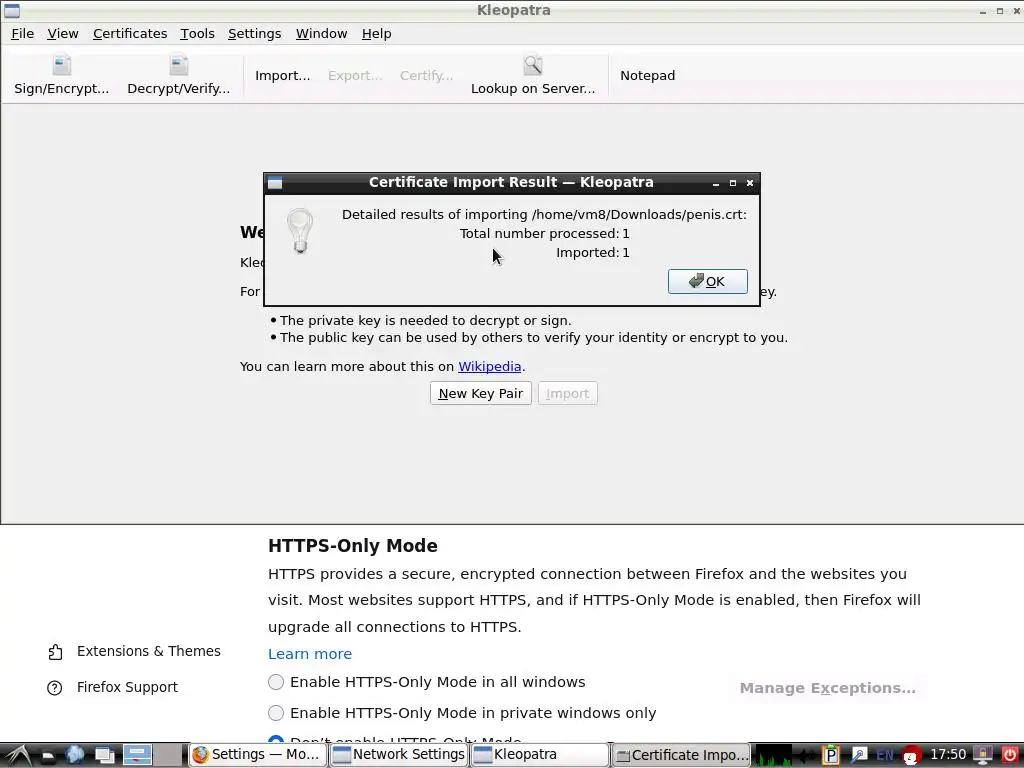Click the red clock tray icon
The width and height of the screenshot is (1024, 768).
click(911, 756)
